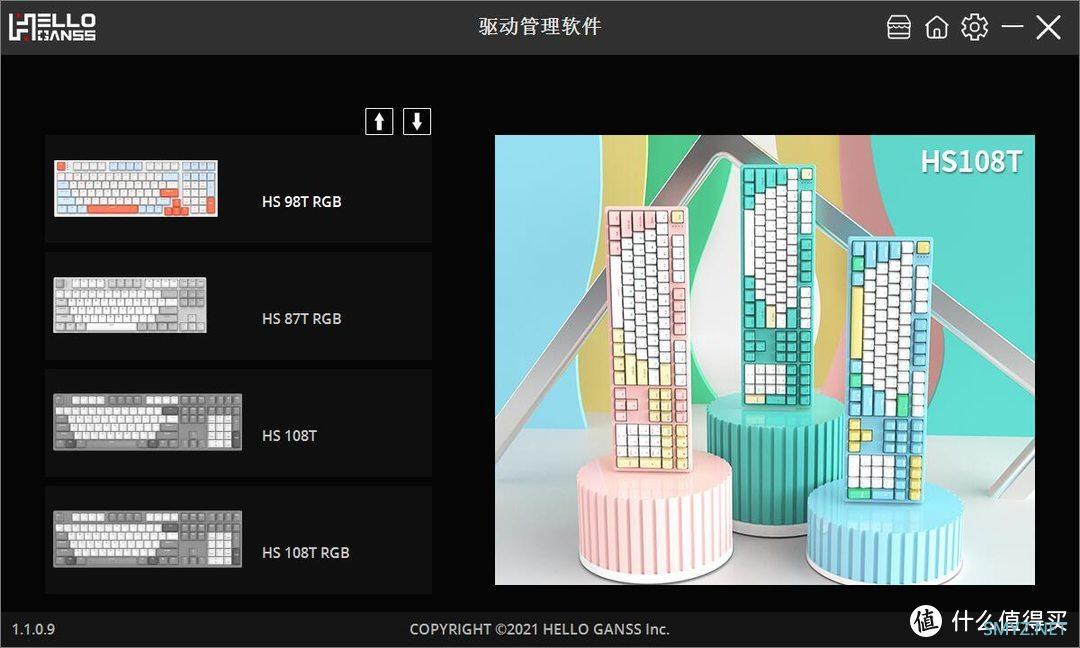Open settings gear icon
This screenshot has width=1080, height=648.
974,28
